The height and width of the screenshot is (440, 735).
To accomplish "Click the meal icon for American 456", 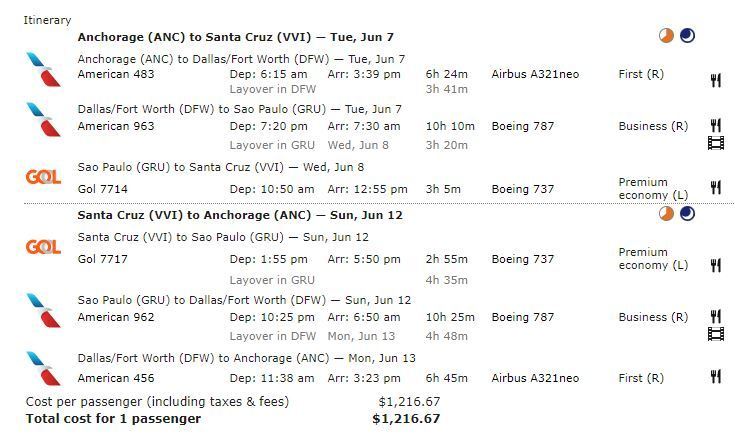I will click(715, 376).
